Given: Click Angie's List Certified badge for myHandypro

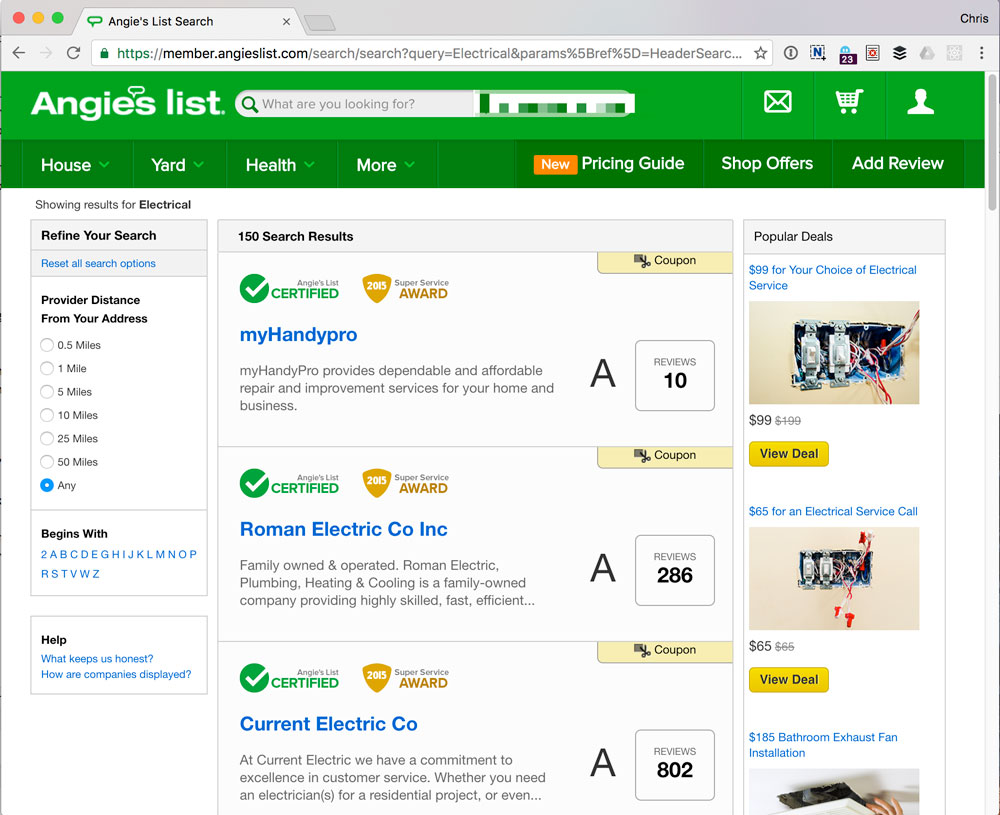Looking at the screenshot, I should (x=289, y=289).
